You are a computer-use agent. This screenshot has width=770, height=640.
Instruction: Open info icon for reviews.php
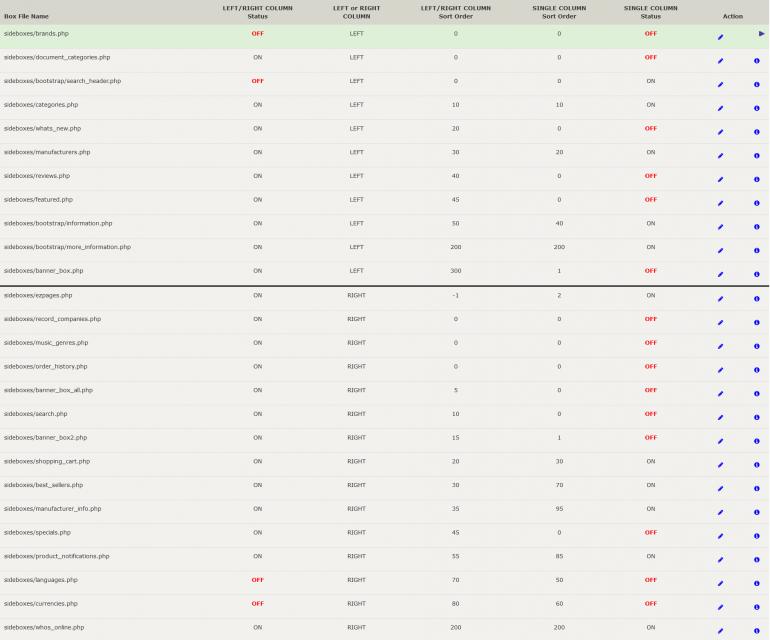(x=757, y=179)
